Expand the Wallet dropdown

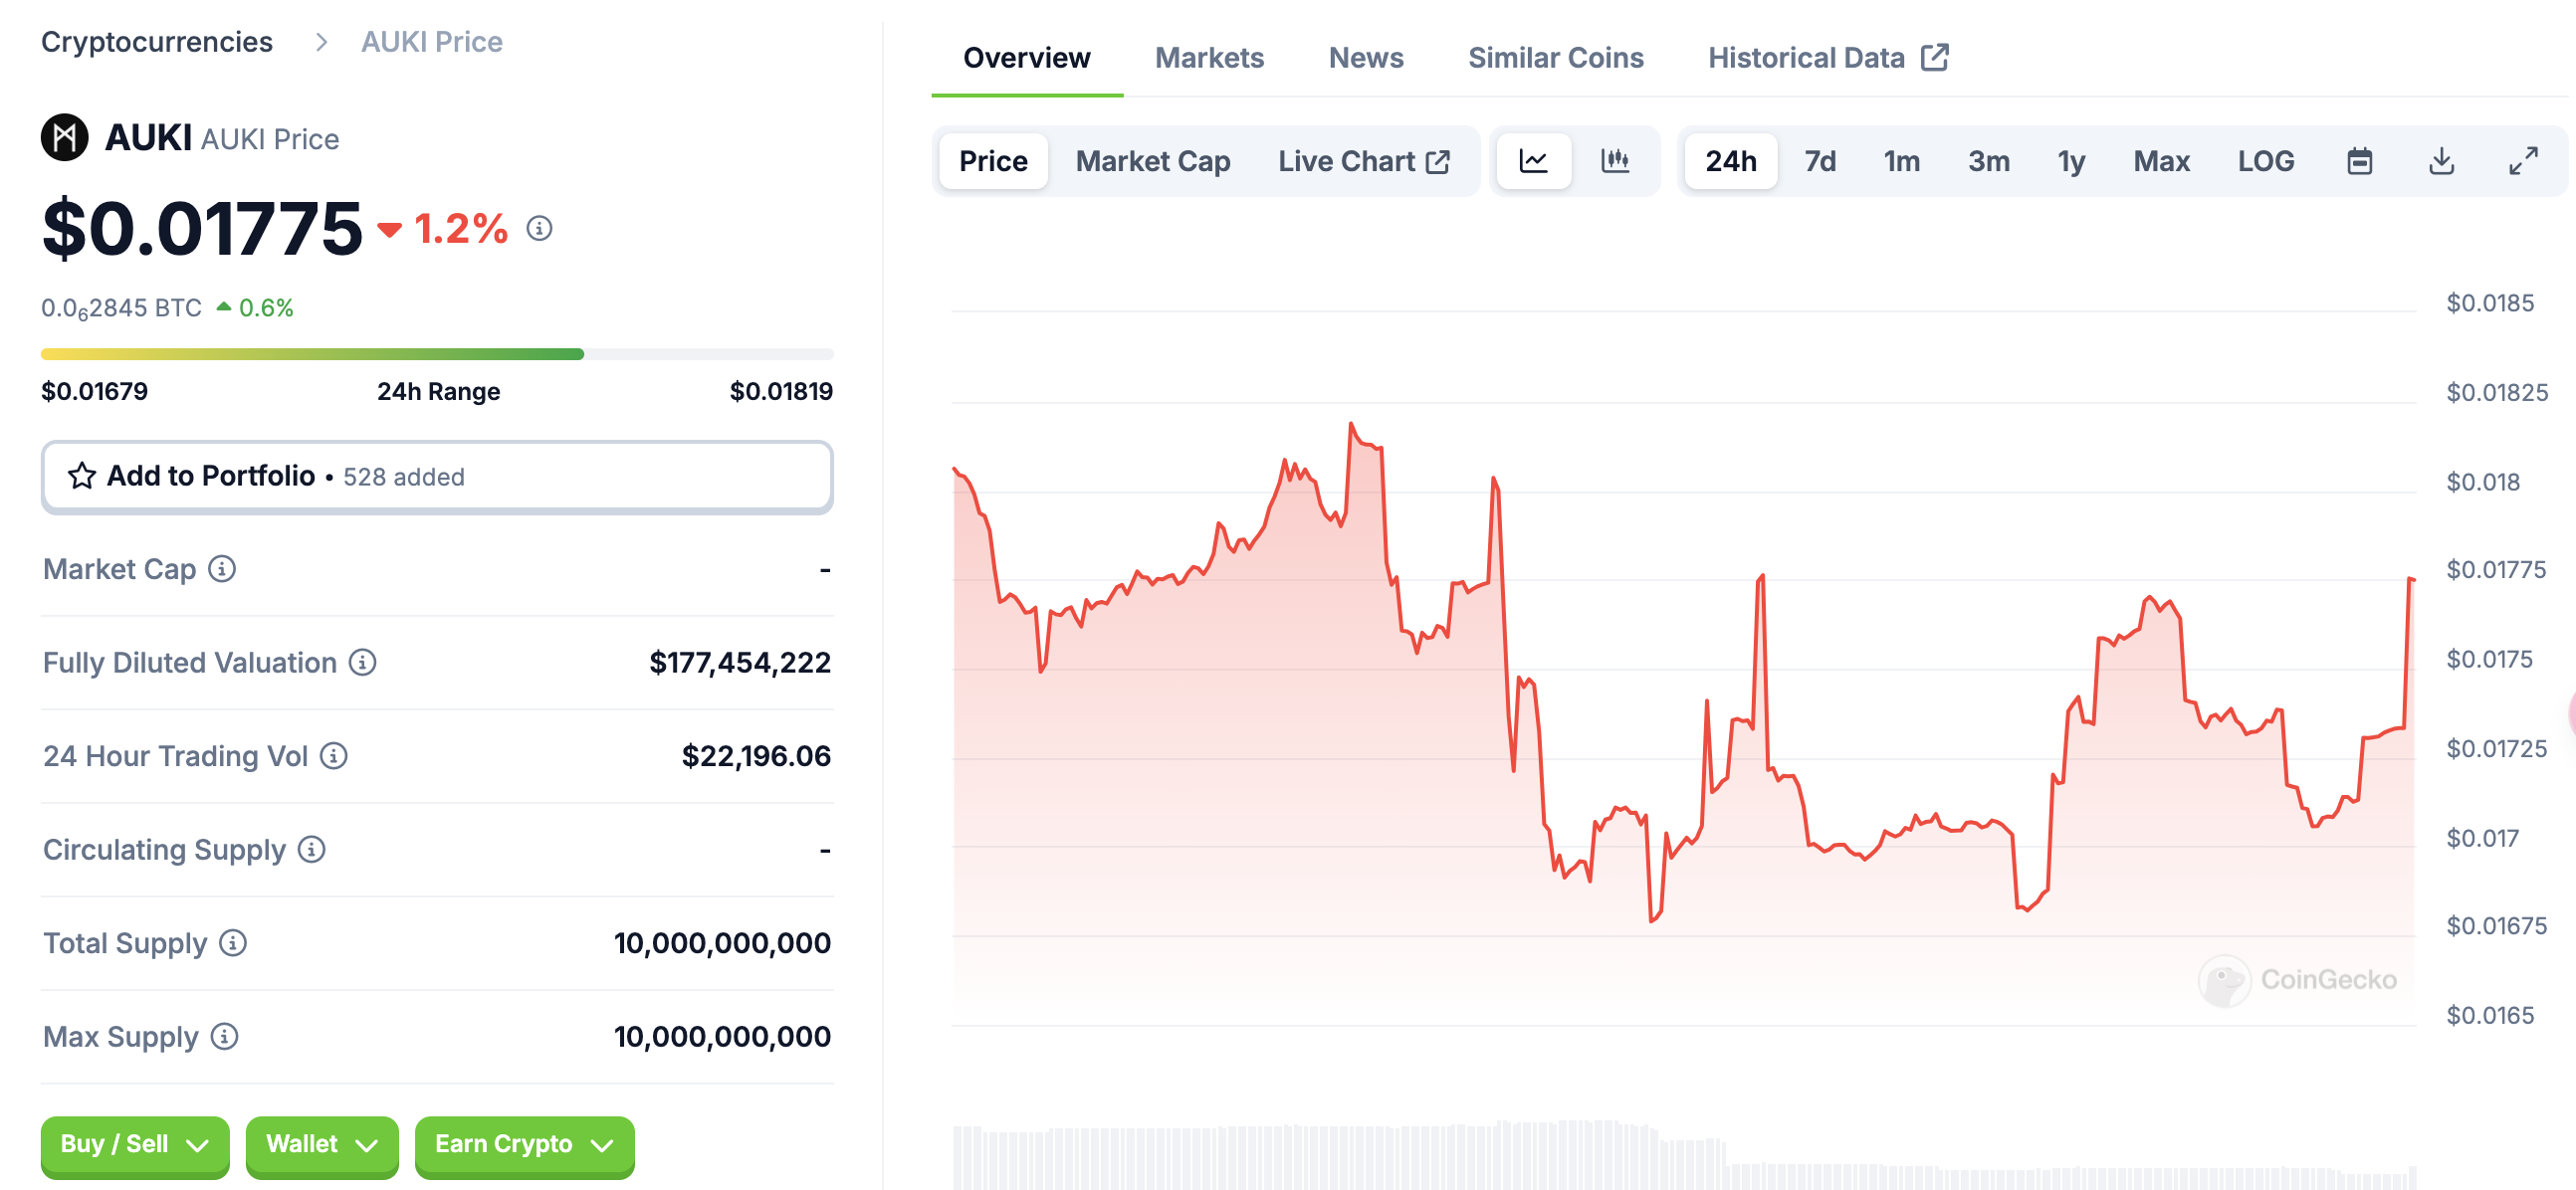point(321,1144)
